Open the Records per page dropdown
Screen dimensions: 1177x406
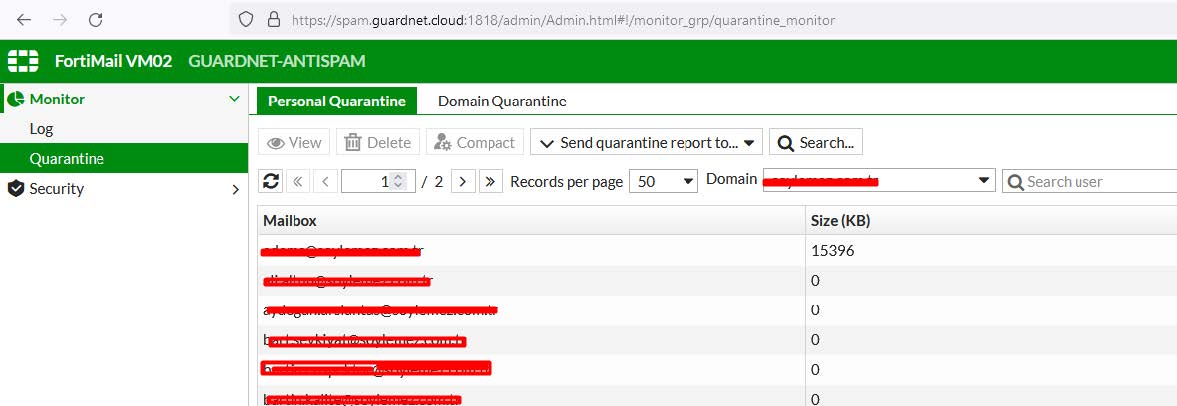[x=662, y=181]
